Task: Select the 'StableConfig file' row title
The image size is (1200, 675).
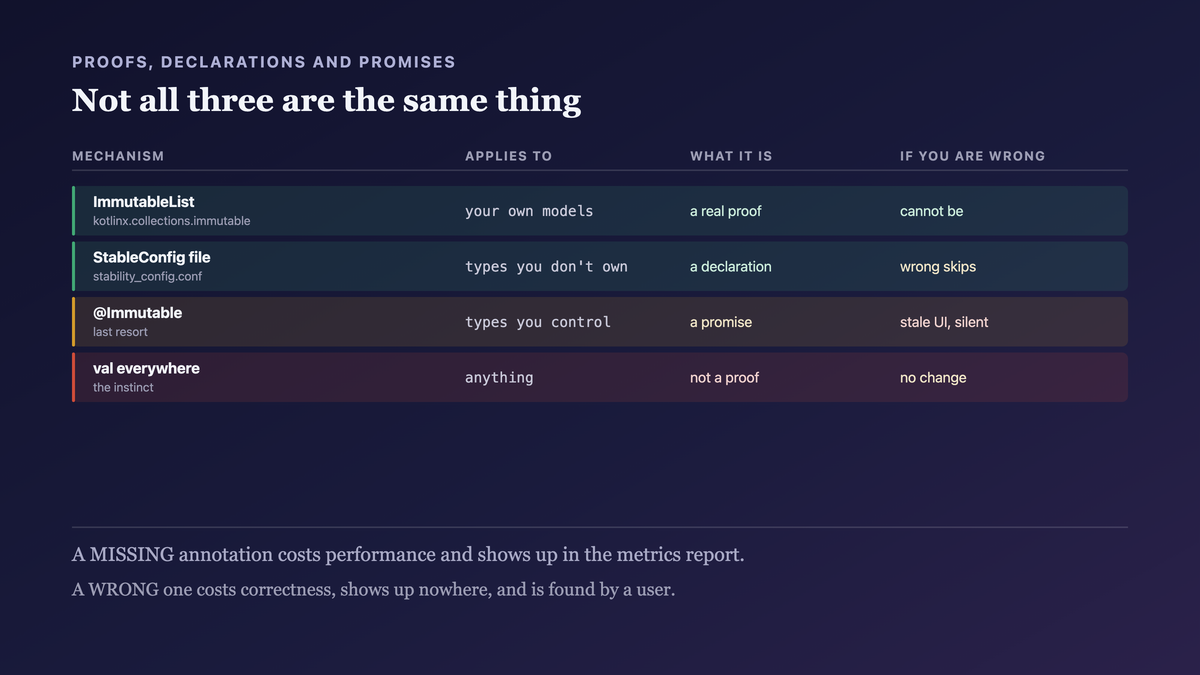Action: point(152,258)
